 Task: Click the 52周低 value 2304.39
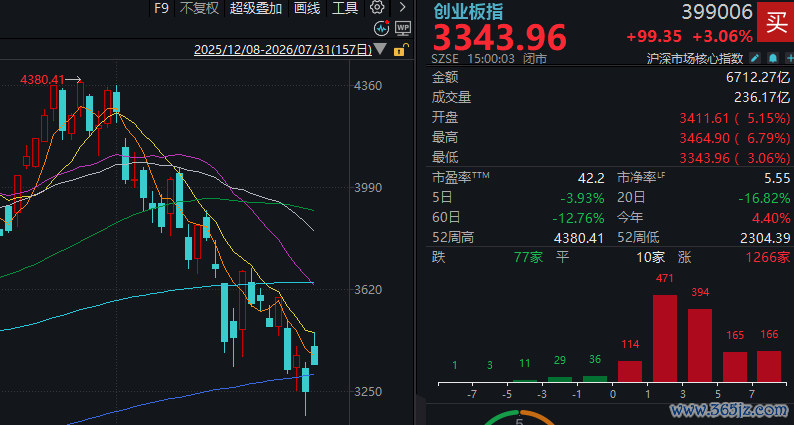[764, 238]
